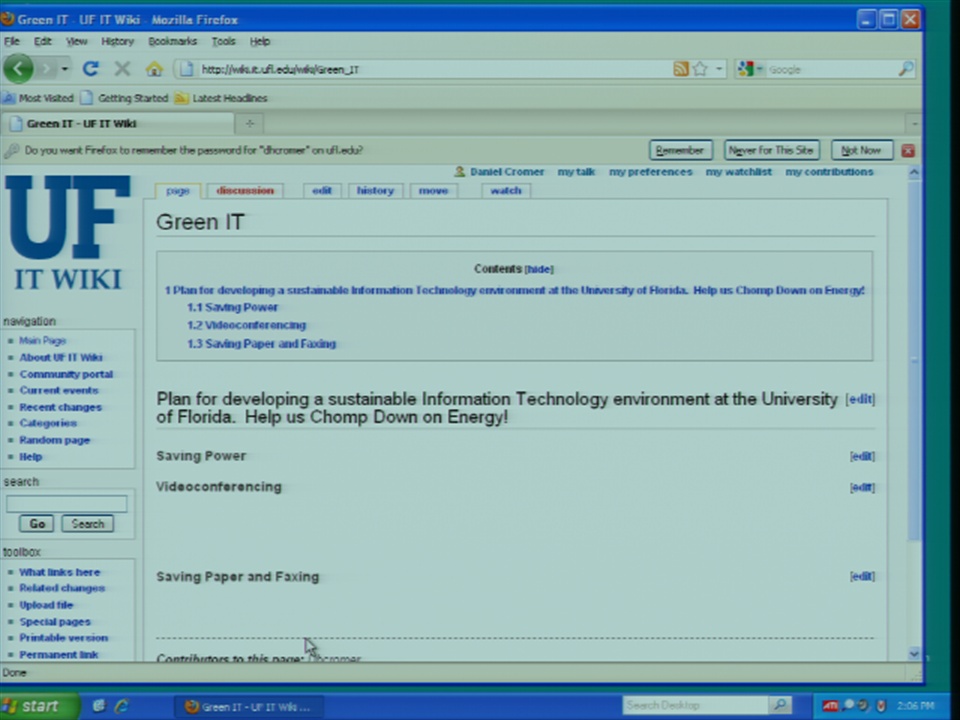This screenshot has height=720, width=960.
Task: Open a new tab with the plus button
Action: coord(250,124)
